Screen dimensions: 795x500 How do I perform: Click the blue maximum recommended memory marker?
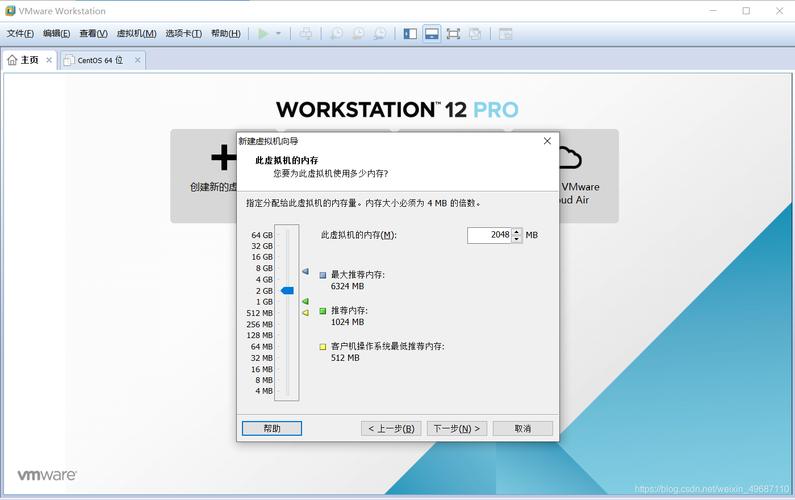coord(305,272)
